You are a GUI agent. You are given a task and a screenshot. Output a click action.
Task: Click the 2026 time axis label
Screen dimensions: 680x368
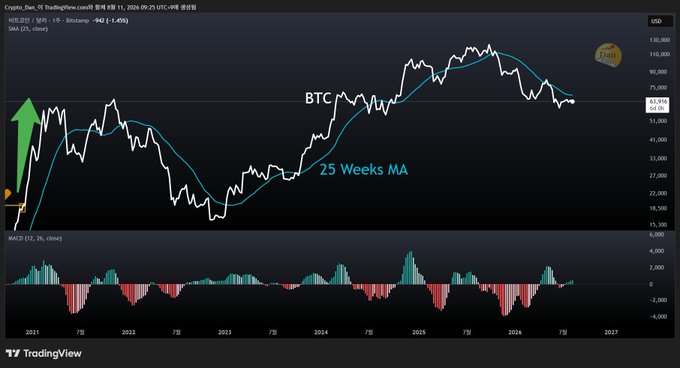515,332
